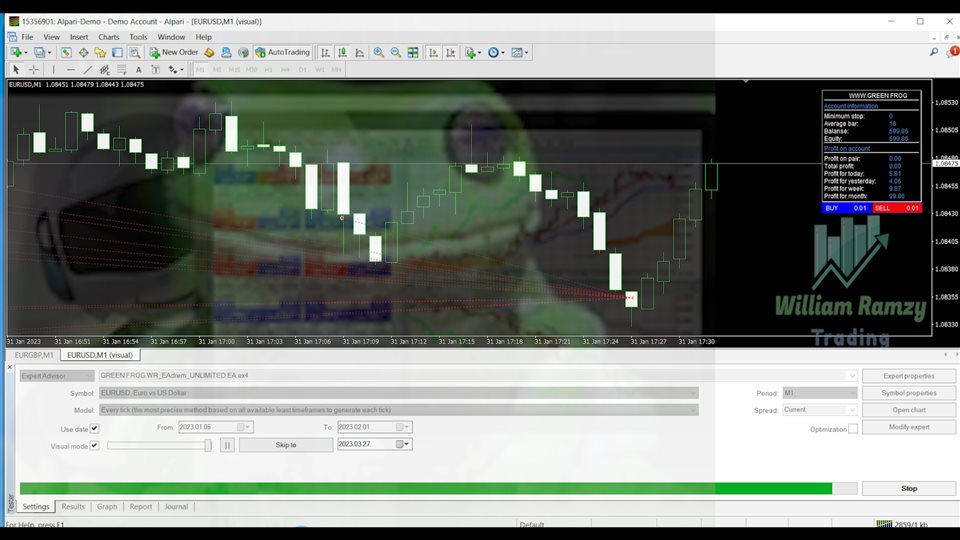Enable auto scroll chart icon

pyautogui.click(x=433, y=53)
